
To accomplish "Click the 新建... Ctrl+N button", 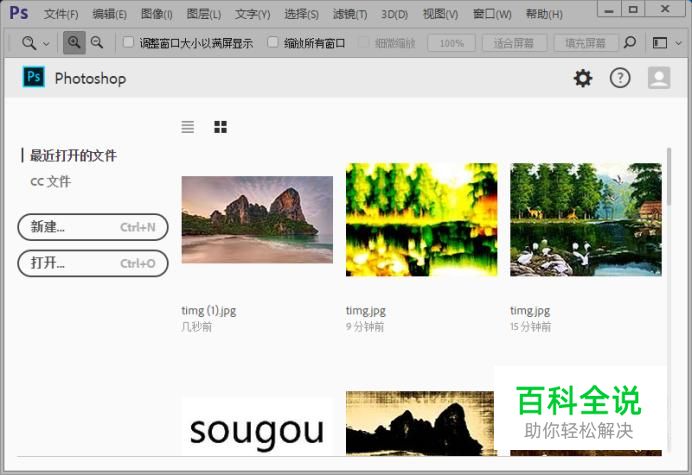I will 93,227.
